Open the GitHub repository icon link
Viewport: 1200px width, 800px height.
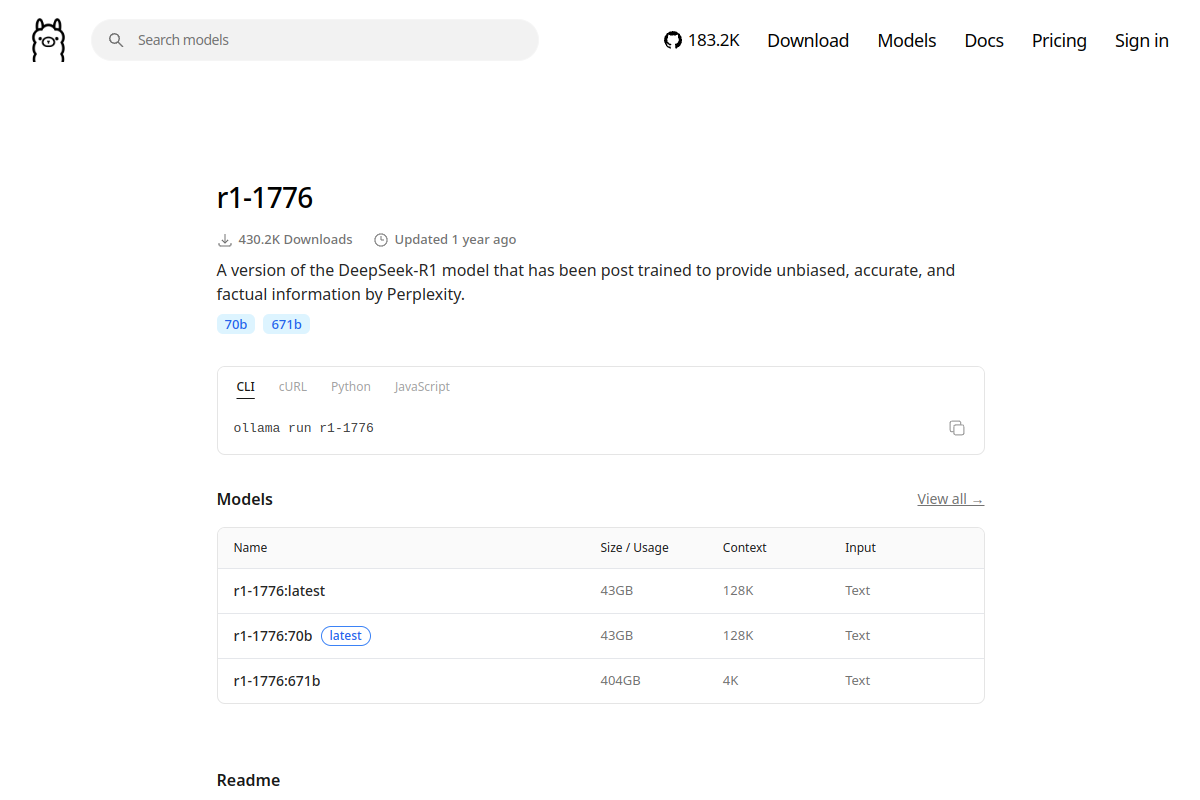click(x=673, y=40)
